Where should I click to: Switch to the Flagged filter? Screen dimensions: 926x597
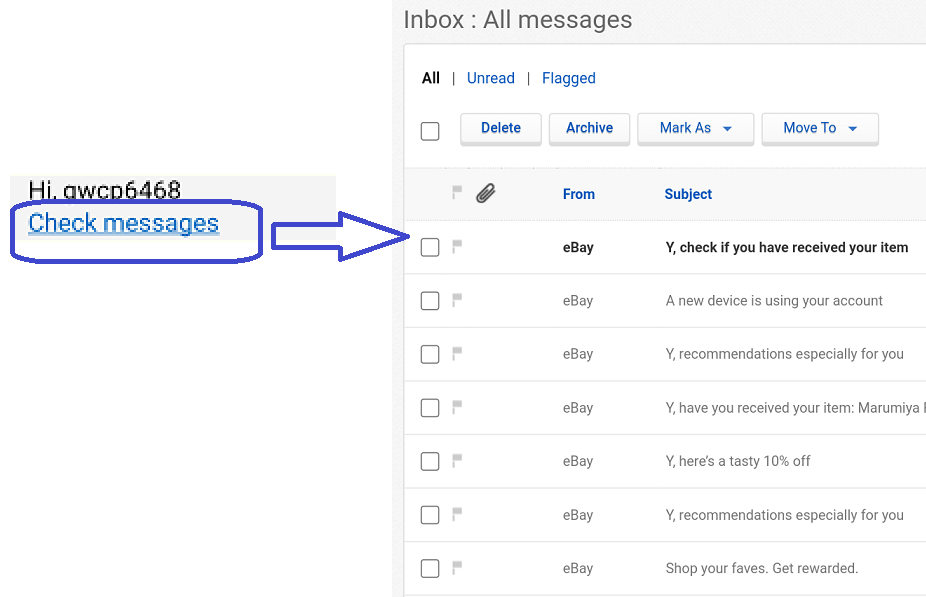[569, 78]
